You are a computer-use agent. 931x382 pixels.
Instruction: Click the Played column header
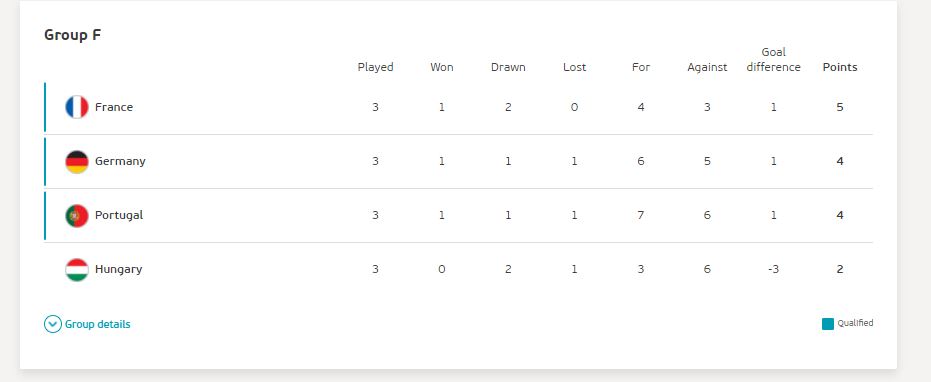[375, 67]
